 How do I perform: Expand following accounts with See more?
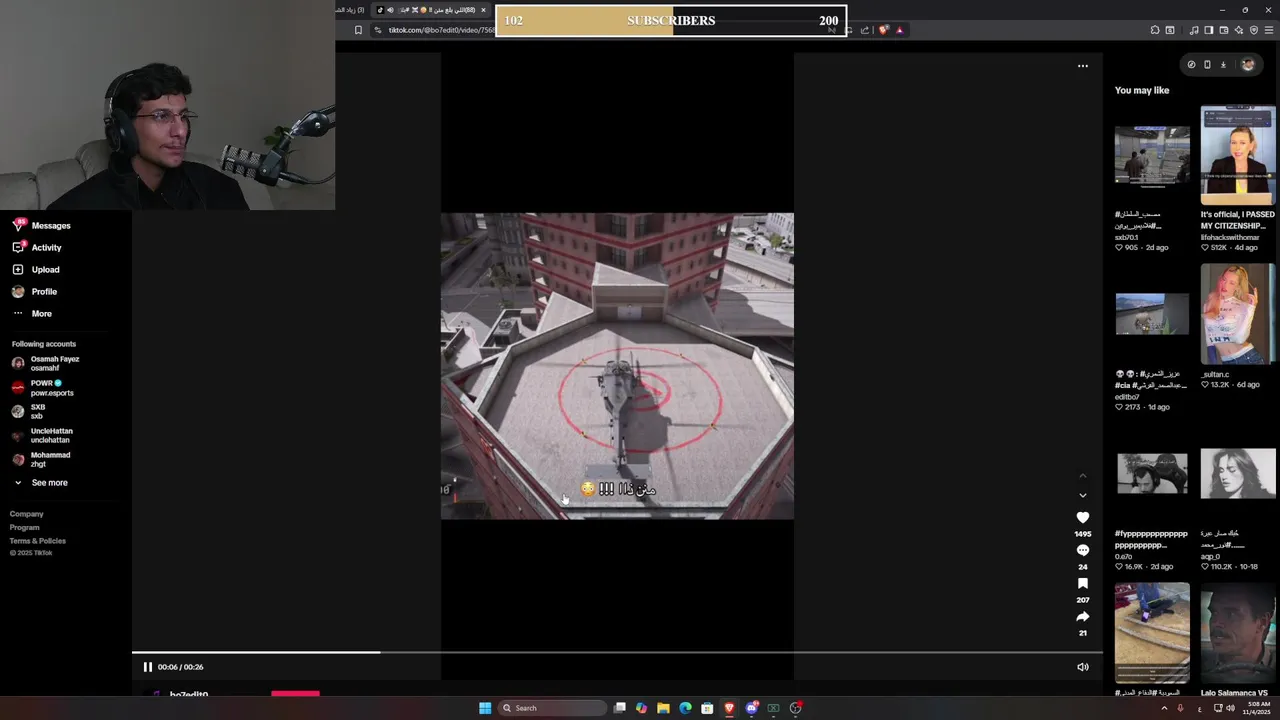[40, 483]
